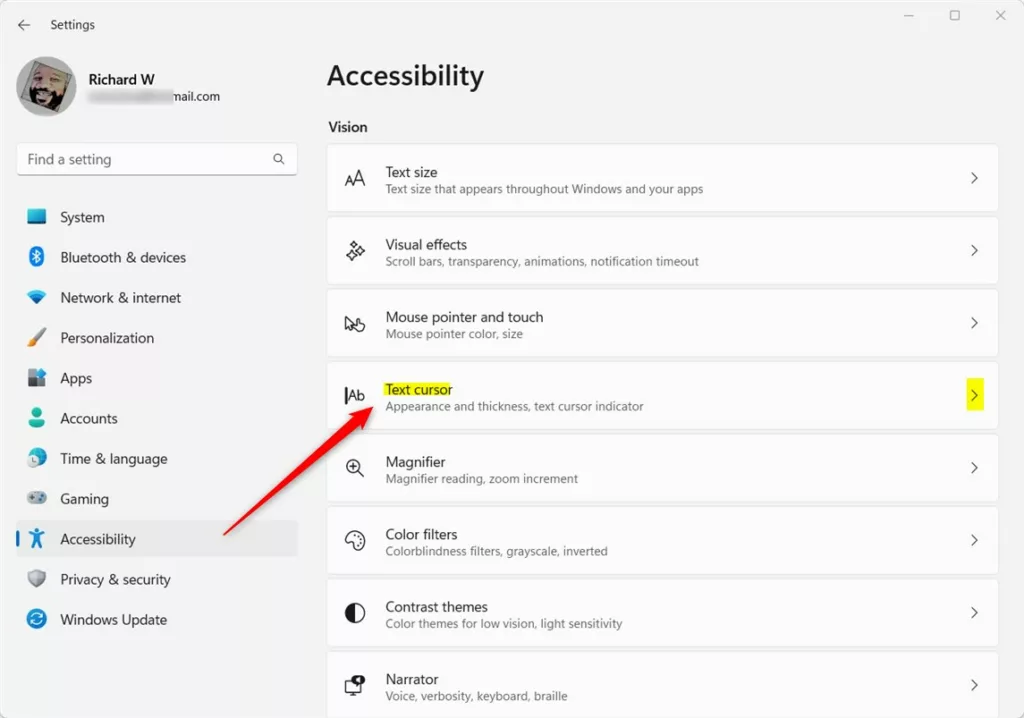
Task: Open the Text size setting title
Action: pyautogui.click(x=411, y=172)
